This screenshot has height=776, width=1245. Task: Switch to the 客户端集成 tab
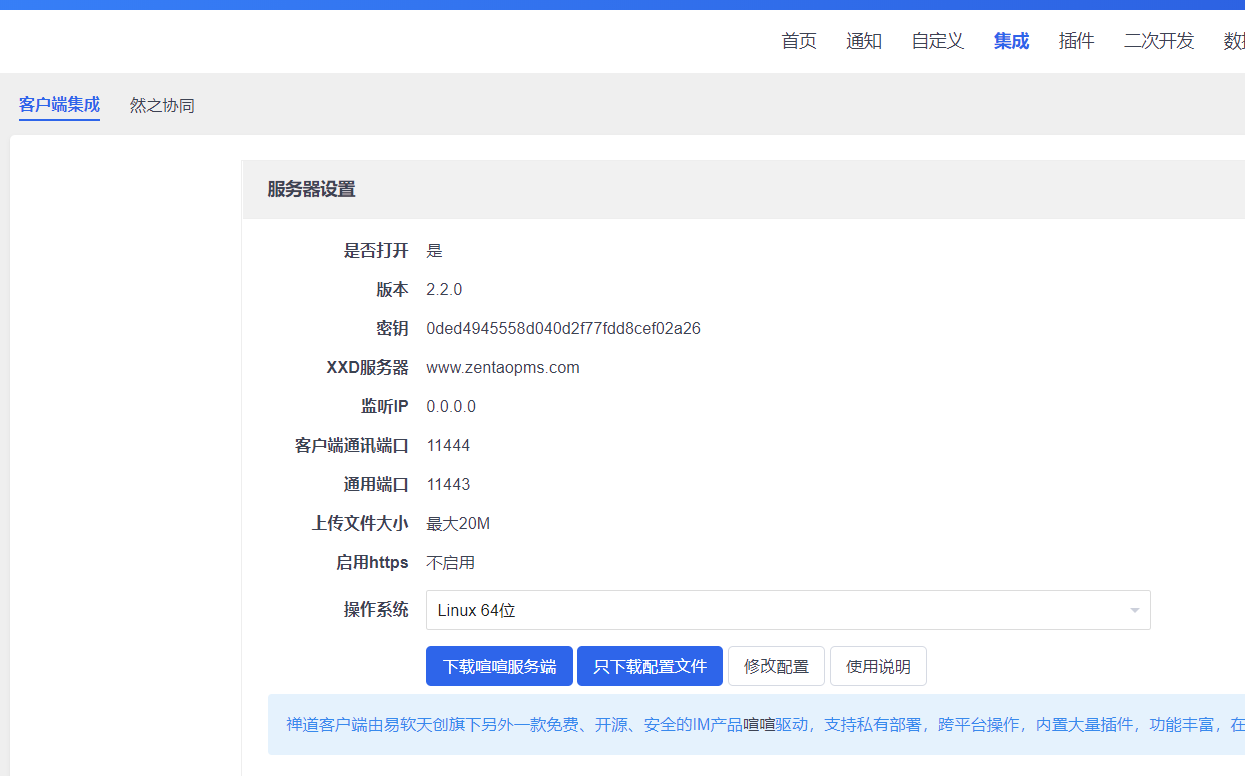59,105
